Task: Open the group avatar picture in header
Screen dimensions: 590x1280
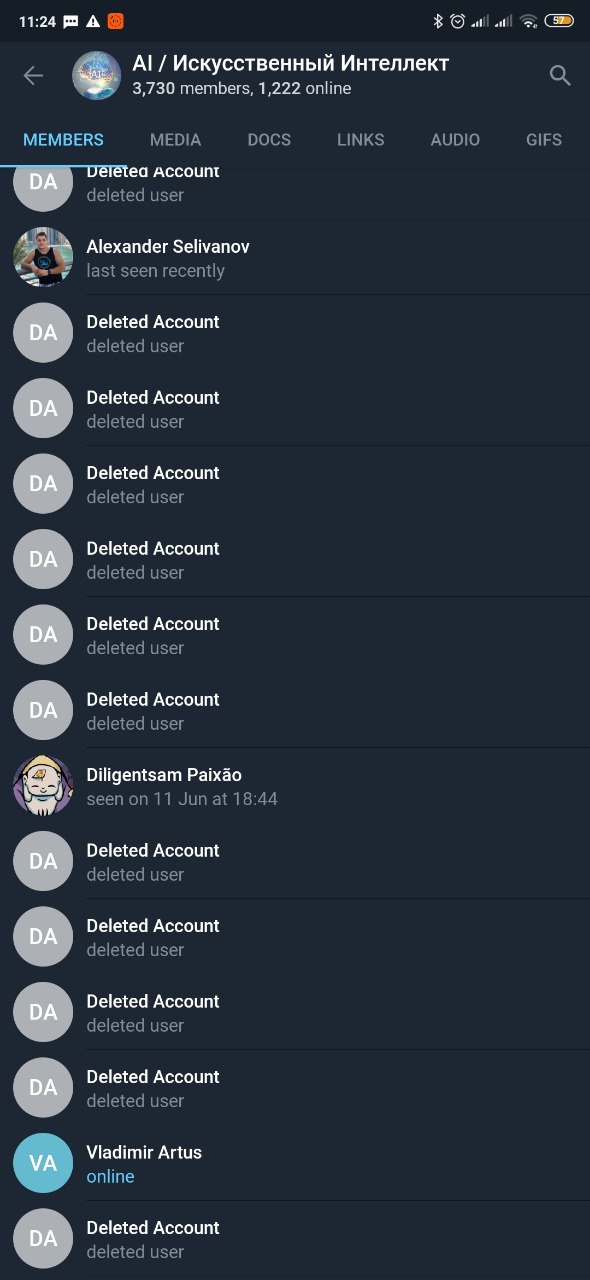Action: tap(97, 76)
